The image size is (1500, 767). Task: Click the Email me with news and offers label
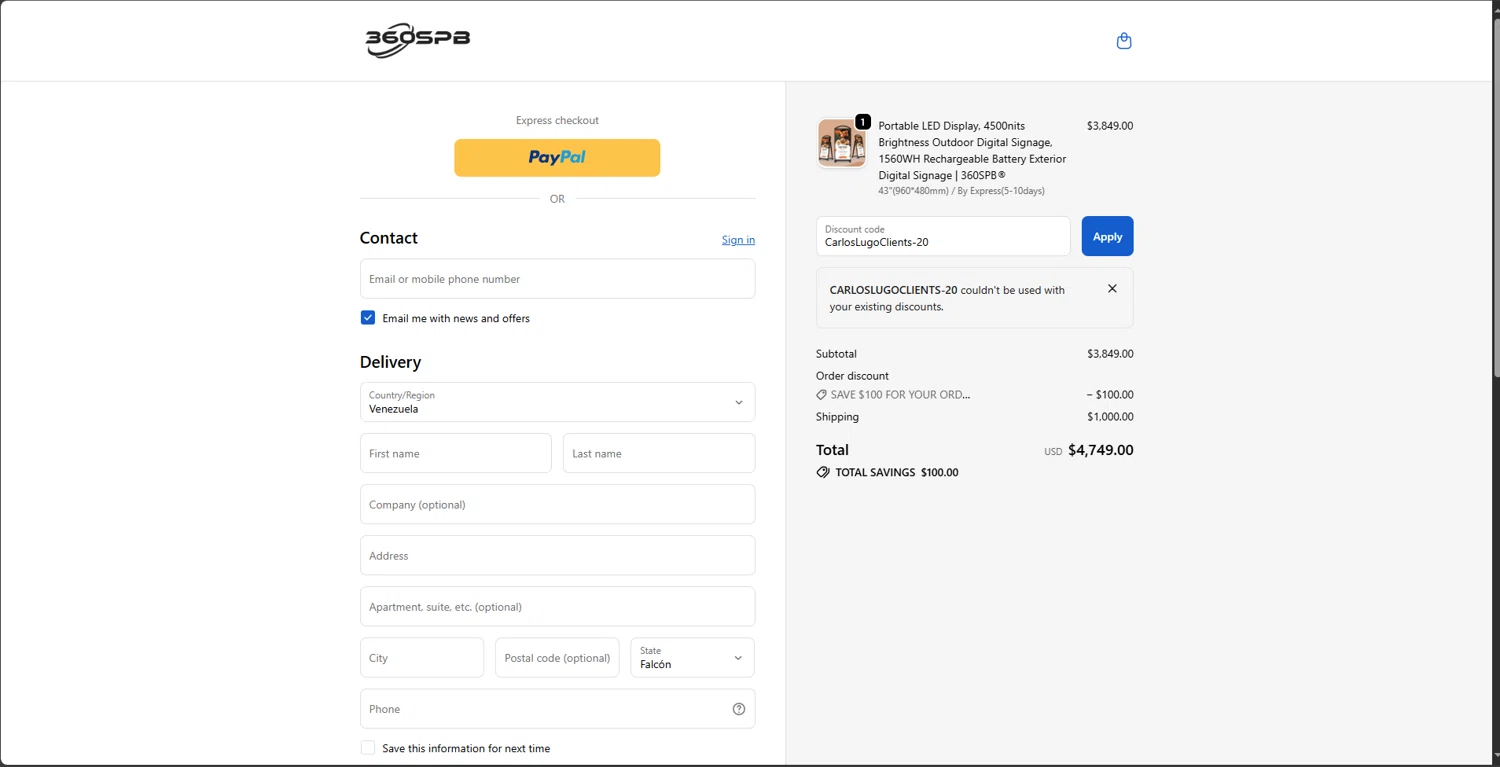pyautogui.click(x=456, y=318)
